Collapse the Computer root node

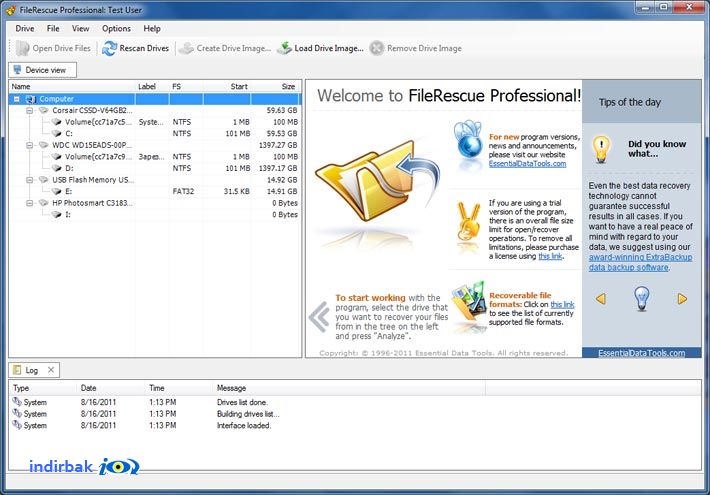17,99
